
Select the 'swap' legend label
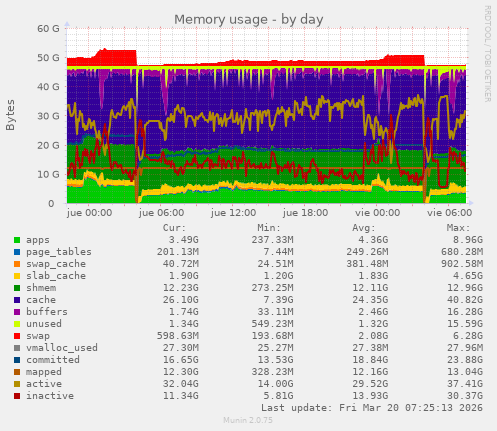point(38,336)
